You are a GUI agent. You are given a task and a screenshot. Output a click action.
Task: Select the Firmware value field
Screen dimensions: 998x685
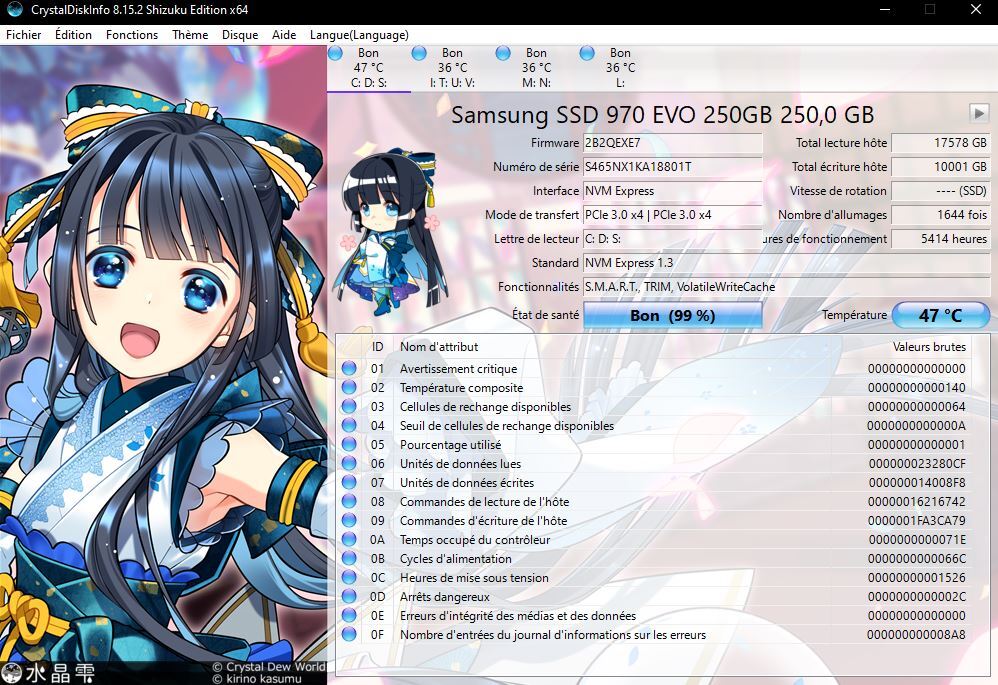pyautogui.click(x=671, y=143)
